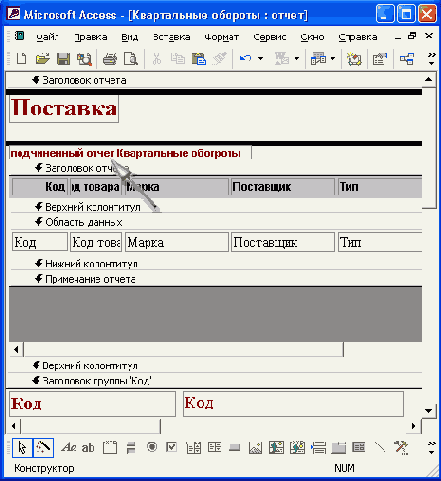The image size is (441, 481).
Task: Activate the Format Painter brush icon
Action: (220, 59)
